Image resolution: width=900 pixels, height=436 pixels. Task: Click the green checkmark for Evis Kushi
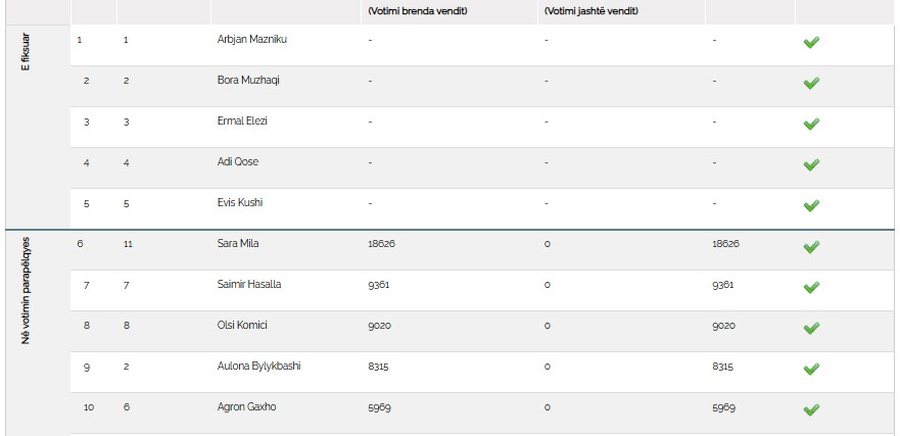[811, 205]
